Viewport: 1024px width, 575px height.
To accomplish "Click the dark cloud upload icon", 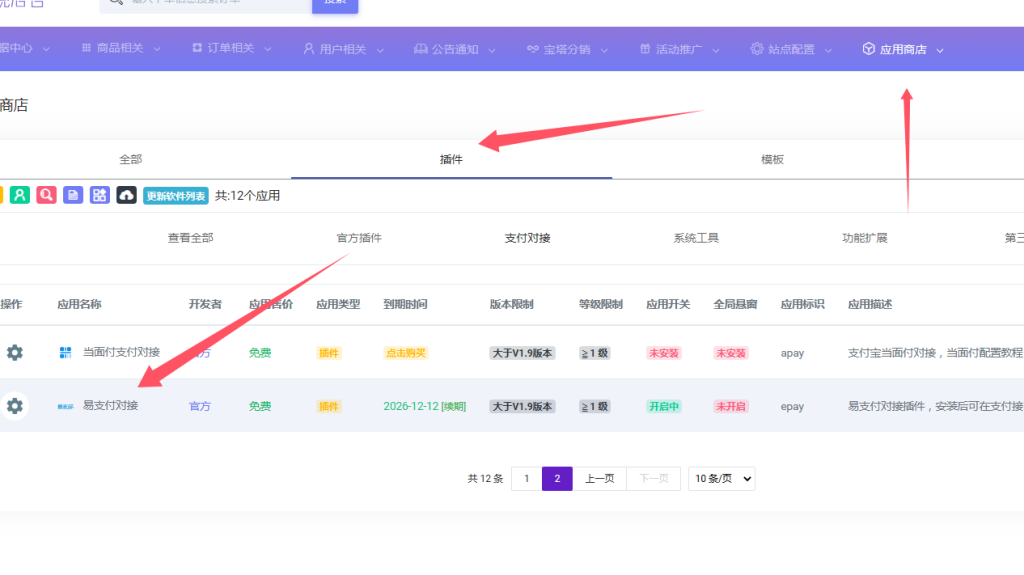I will tap(126, 195).
